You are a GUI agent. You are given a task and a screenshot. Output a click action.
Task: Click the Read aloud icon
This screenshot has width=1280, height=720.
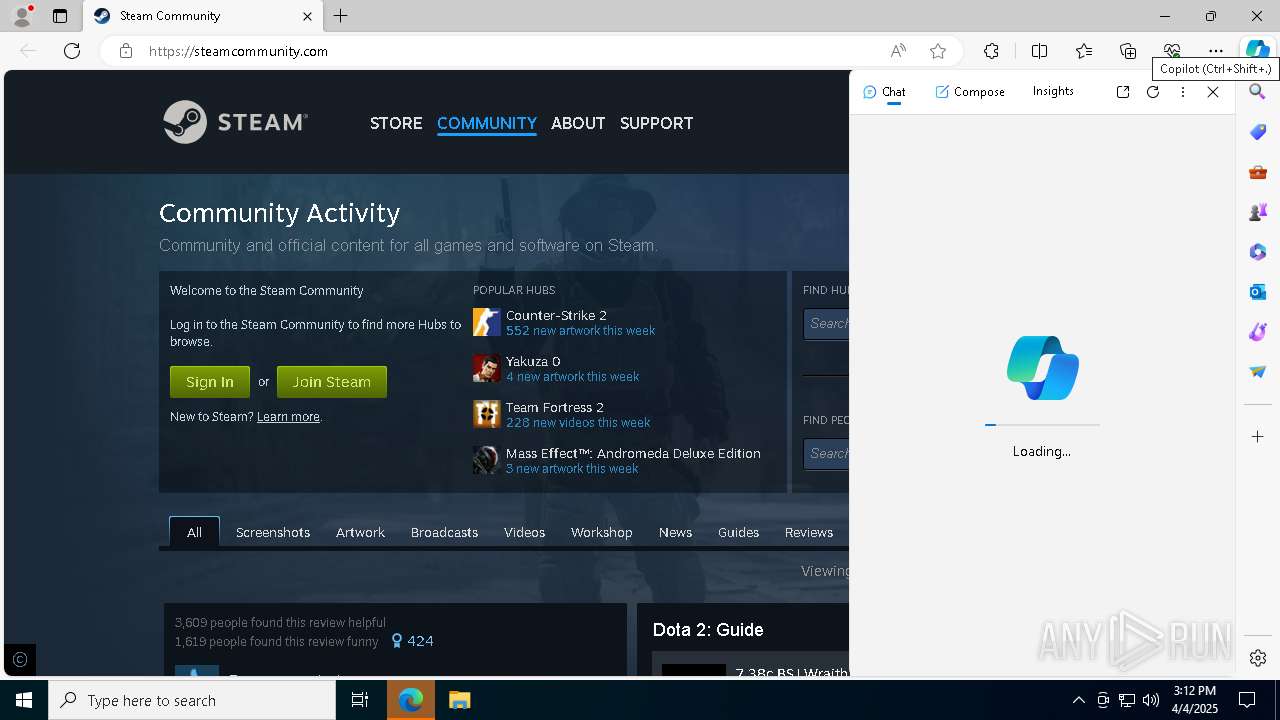coord(898,51)
